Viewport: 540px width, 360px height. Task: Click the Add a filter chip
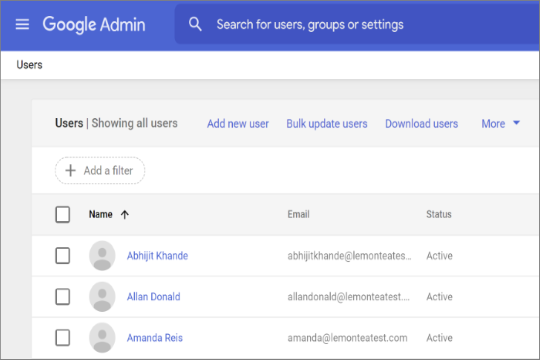coord(100,171)
